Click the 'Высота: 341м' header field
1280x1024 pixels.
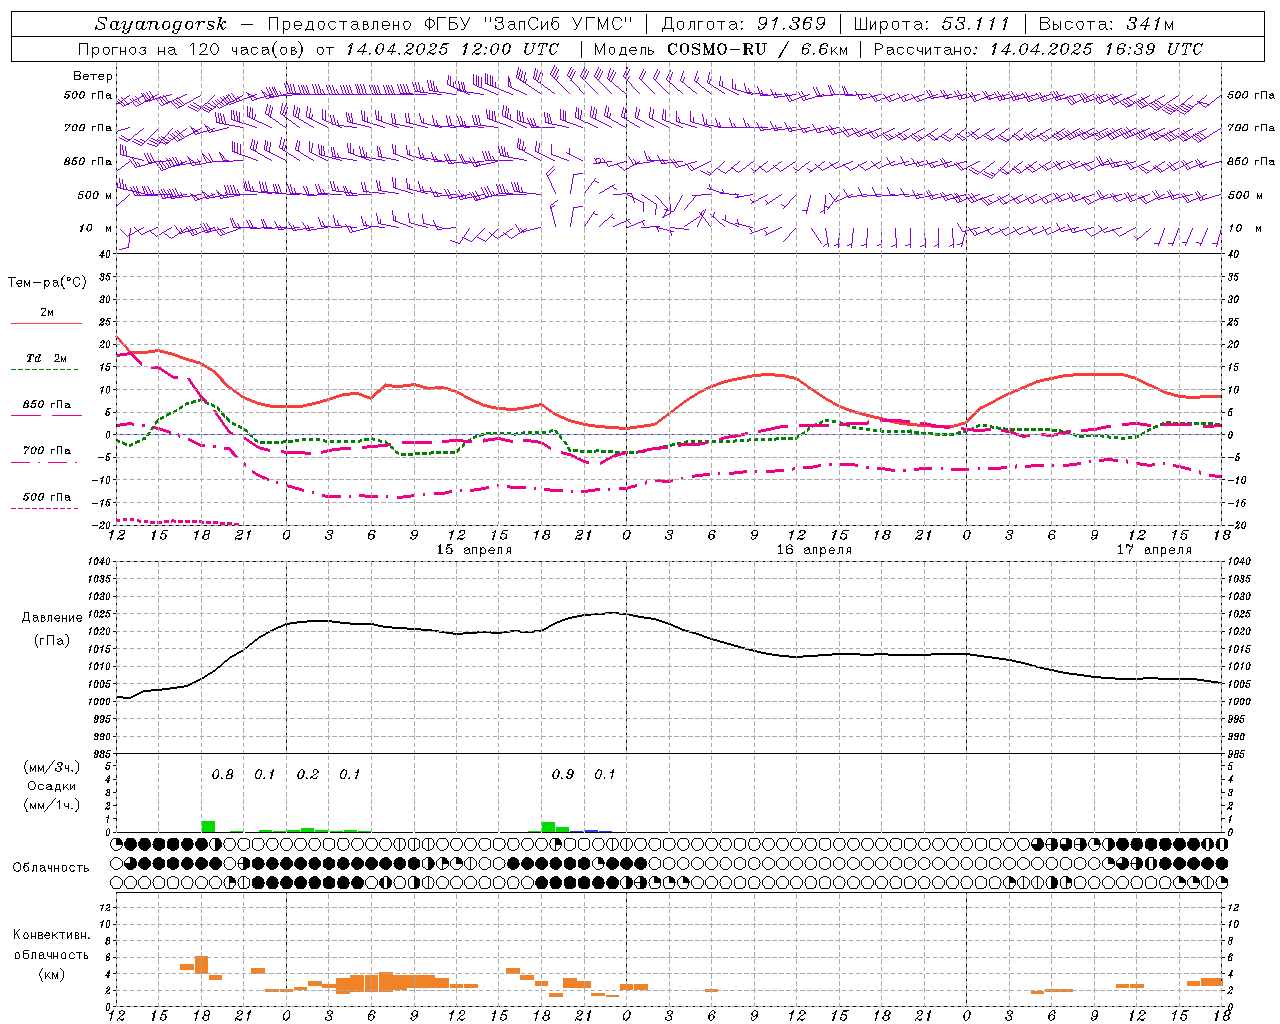tap(1106, 24)
